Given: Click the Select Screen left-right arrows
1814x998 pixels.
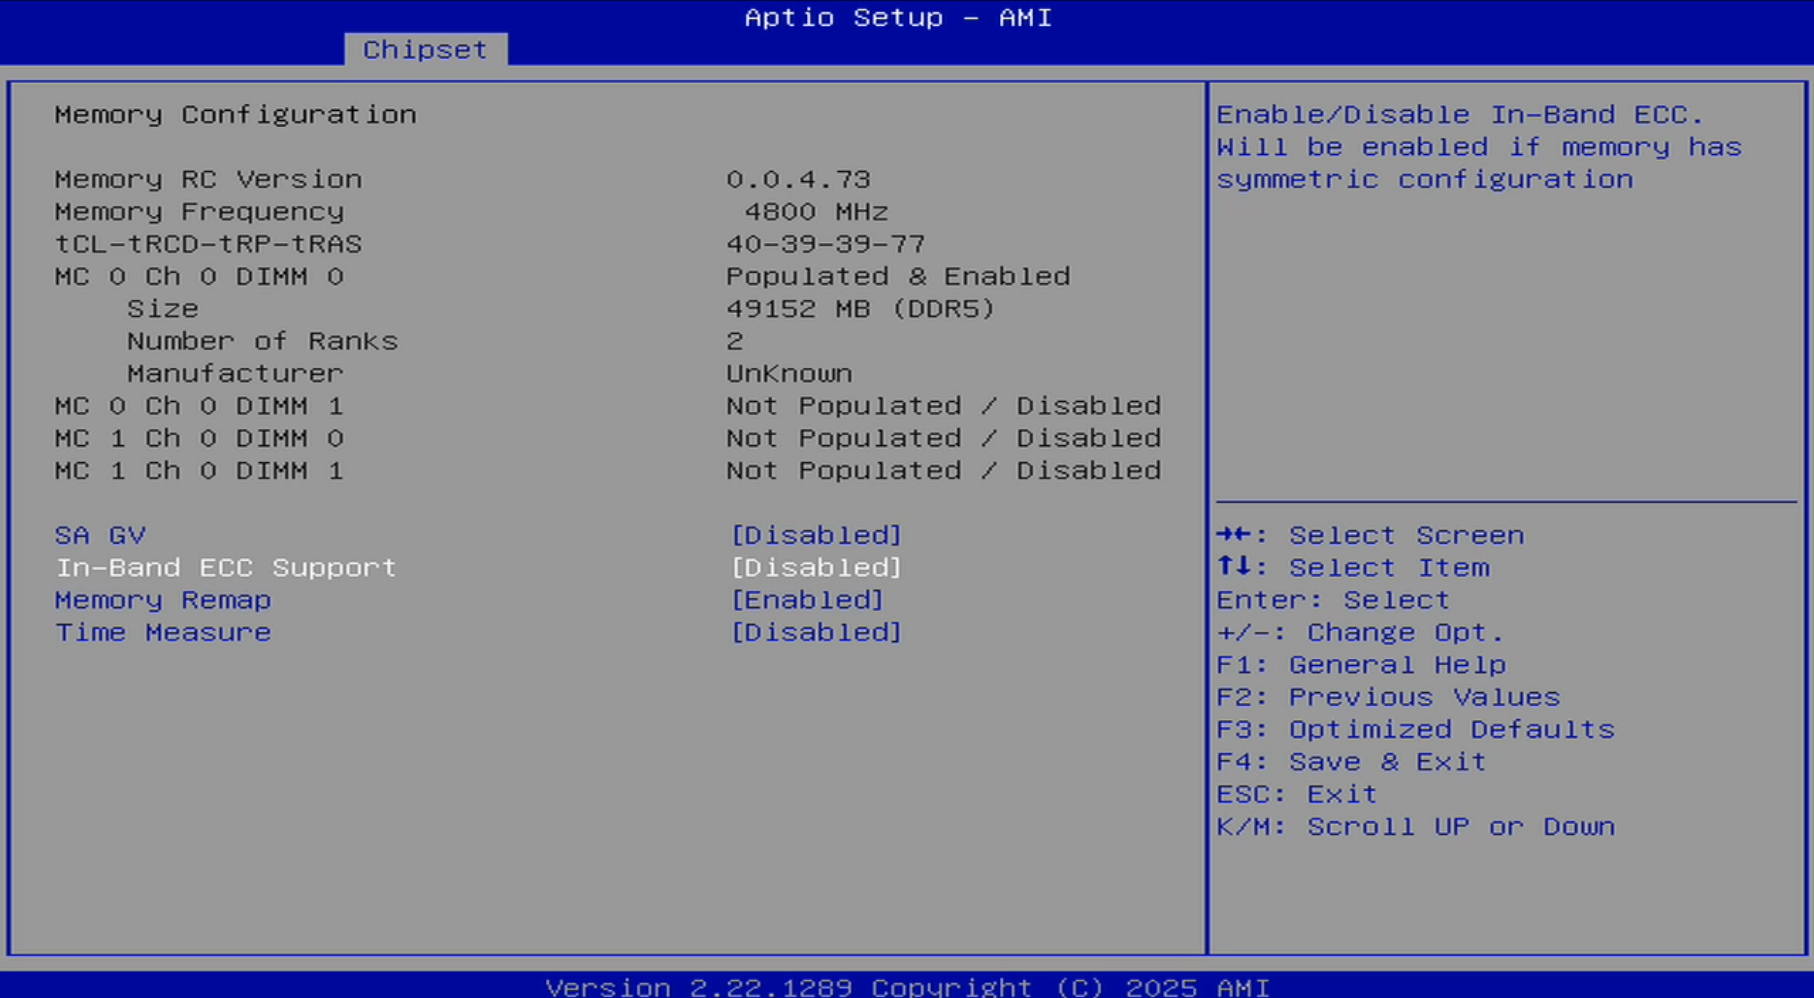Looking at the screenshot, I should [1235, 535].
